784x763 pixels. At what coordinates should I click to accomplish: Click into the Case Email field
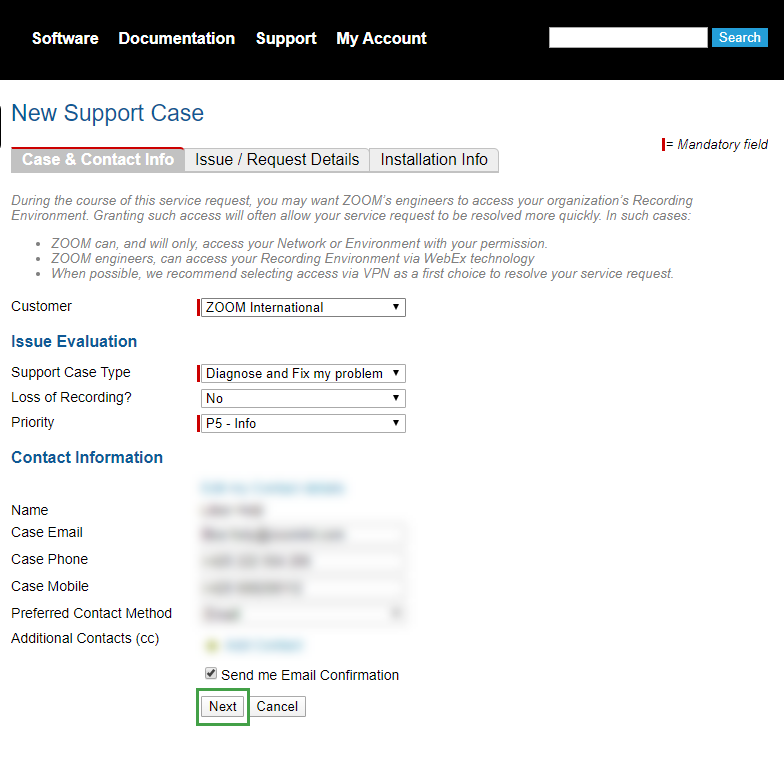tap(303, 534)
